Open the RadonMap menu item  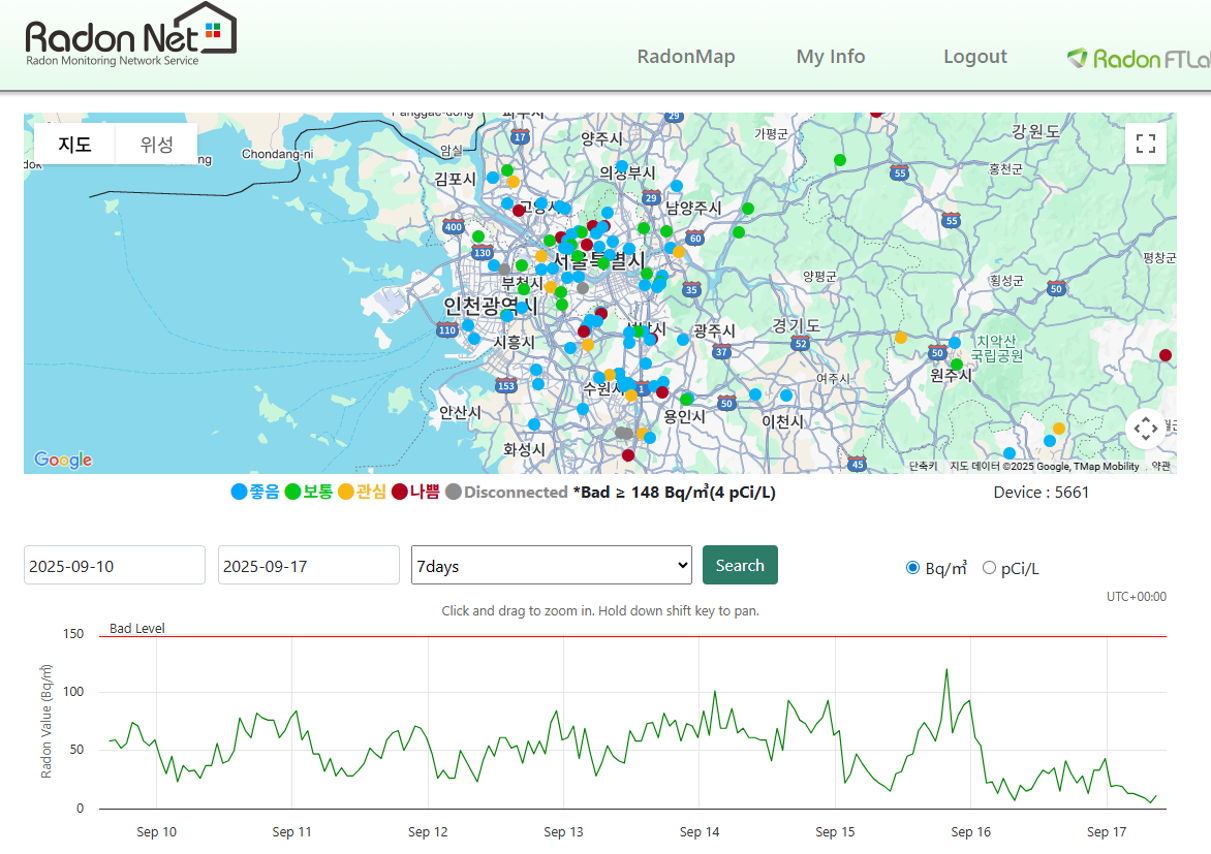(x=686, y=57)
